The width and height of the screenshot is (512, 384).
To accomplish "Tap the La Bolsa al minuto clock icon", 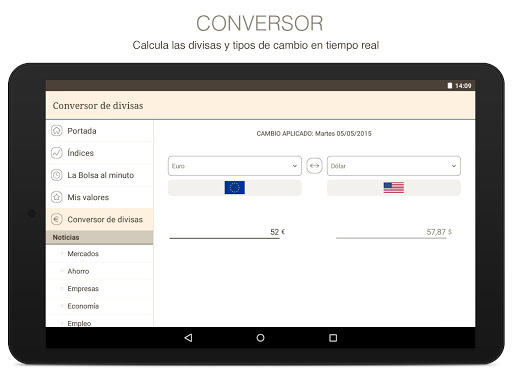I will pos(57,175).
